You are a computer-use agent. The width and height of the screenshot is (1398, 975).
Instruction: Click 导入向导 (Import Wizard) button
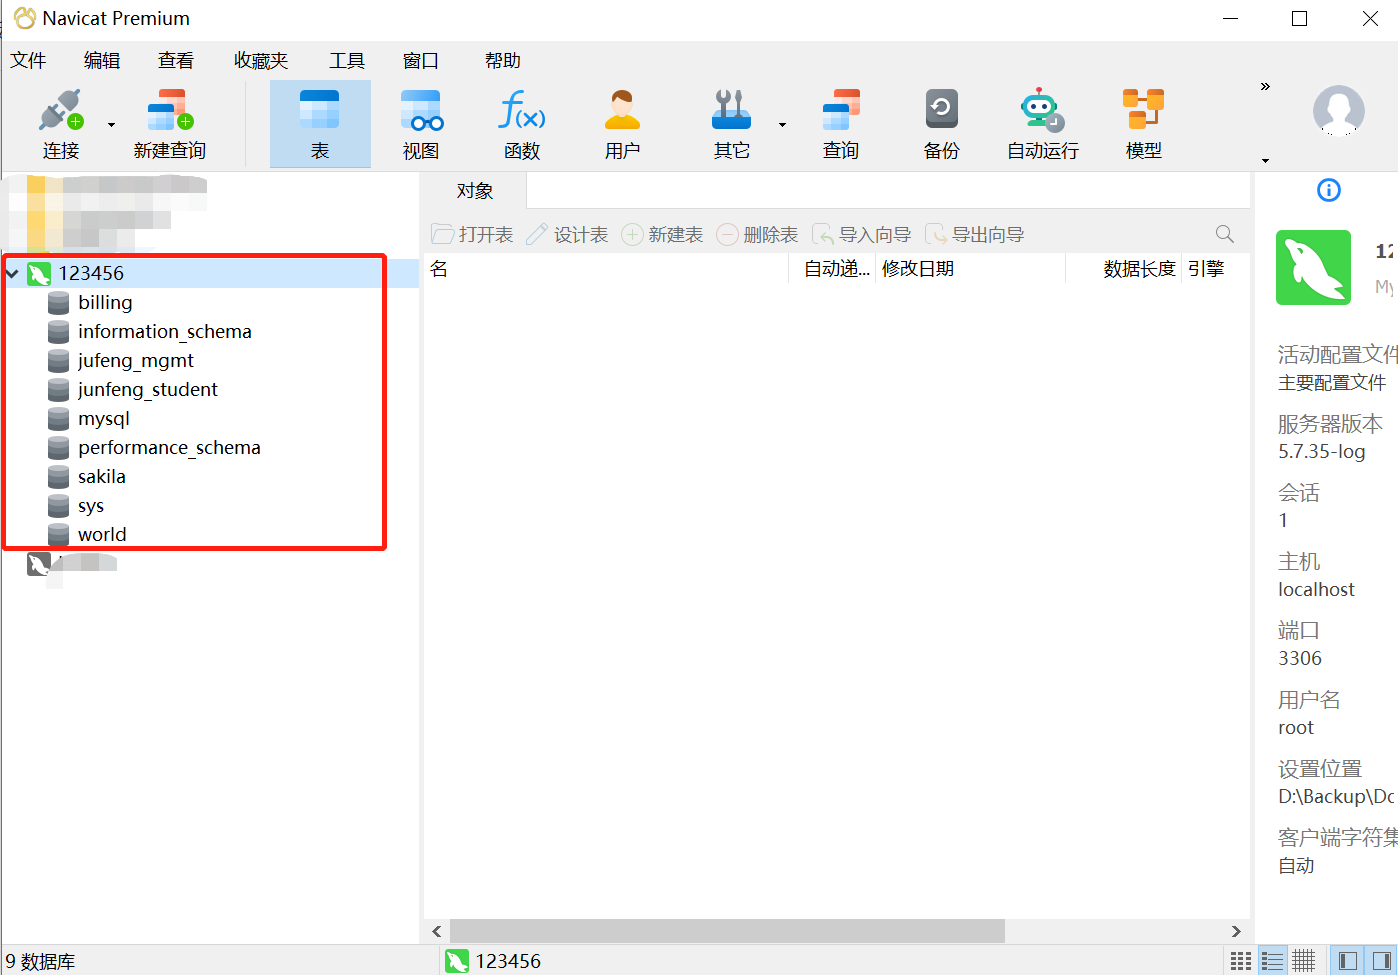[862, 235]
